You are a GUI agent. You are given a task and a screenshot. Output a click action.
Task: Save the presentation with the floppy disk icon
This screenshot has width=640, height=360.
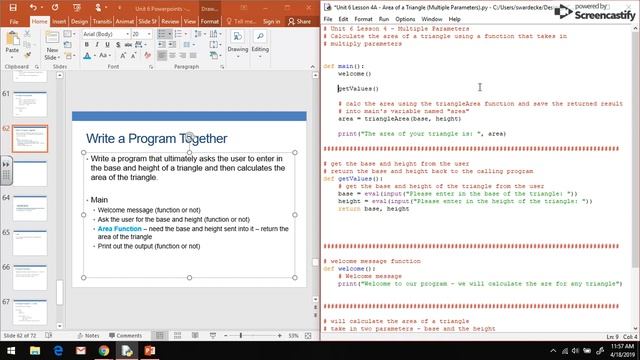[x=13, y=7]
